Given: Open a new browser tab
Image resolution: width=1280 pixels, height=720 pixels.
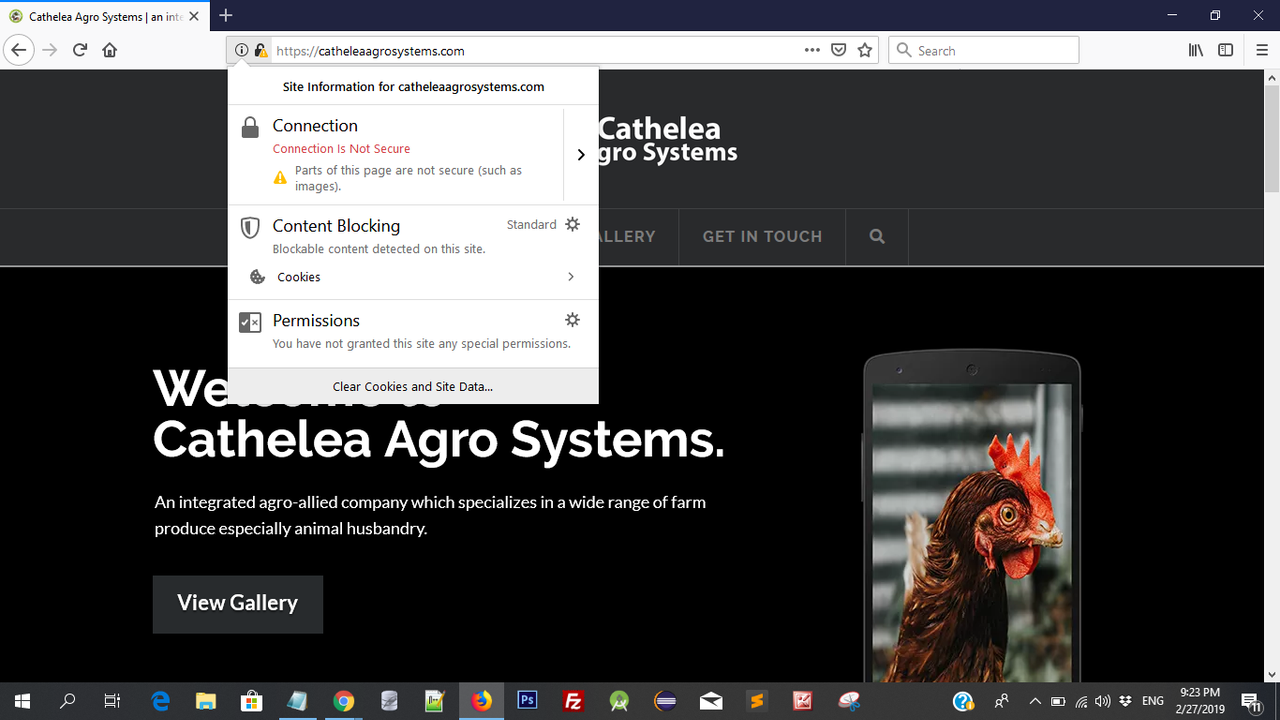Looking at the screenshot, I should coord(226,15).
